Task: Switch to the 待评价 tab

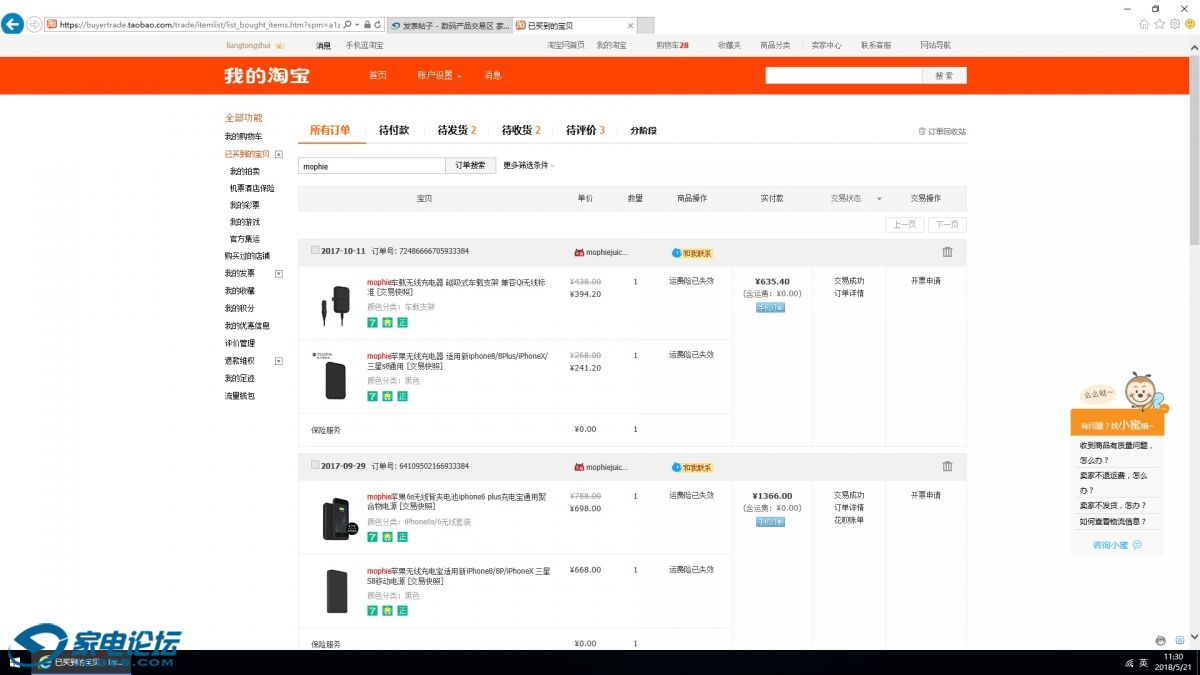Action: click(584, 130)
